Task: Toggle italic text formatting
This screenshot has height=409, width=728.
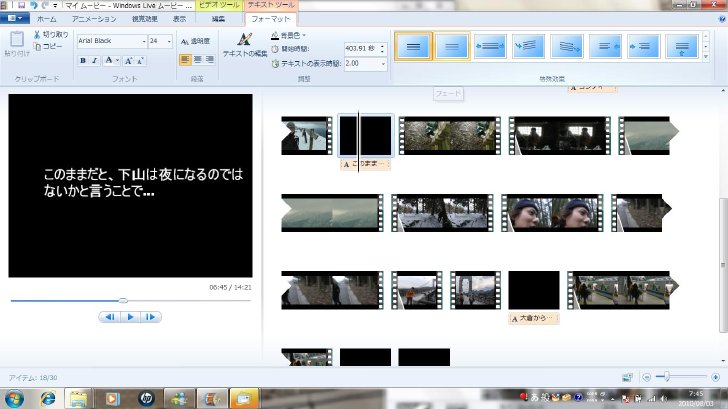Action: click(x=94, y=60)
